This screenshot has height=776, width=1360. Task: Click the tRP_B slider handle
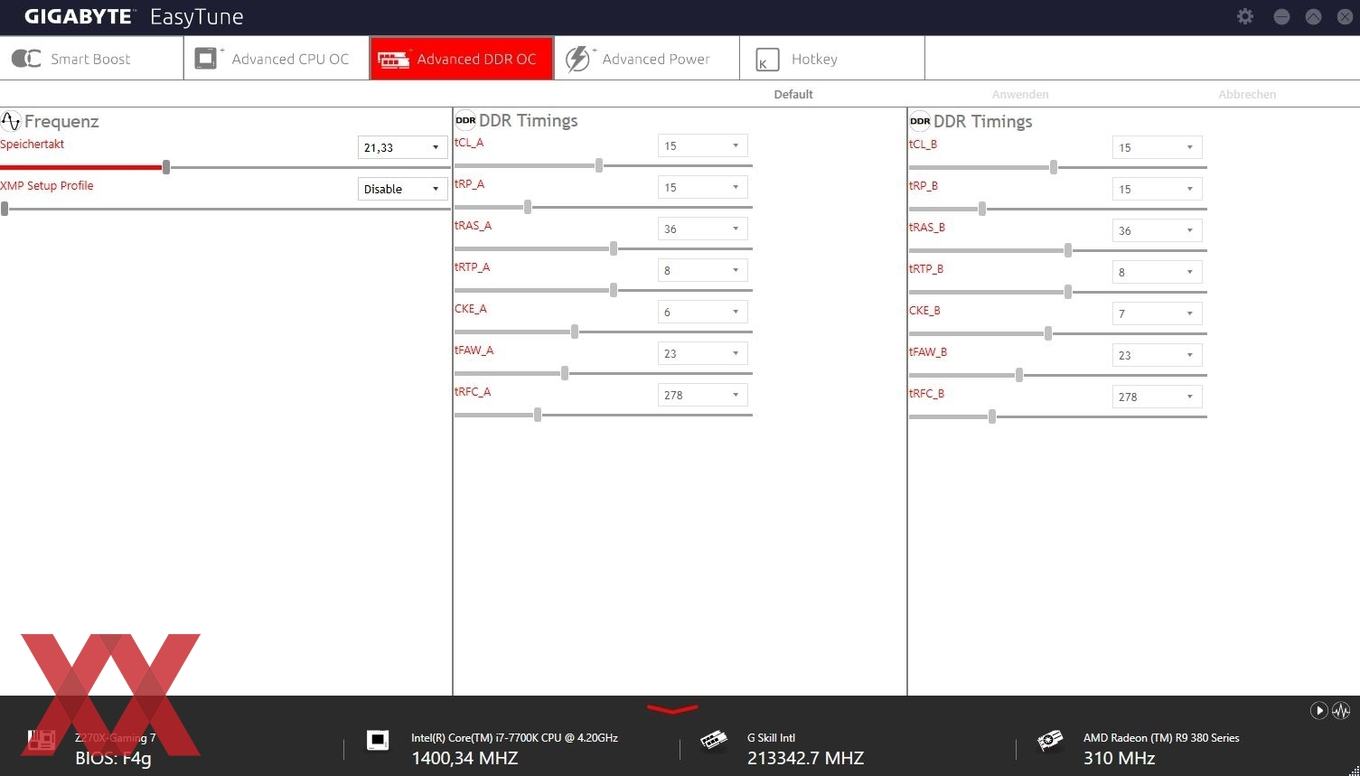[982, 208]
